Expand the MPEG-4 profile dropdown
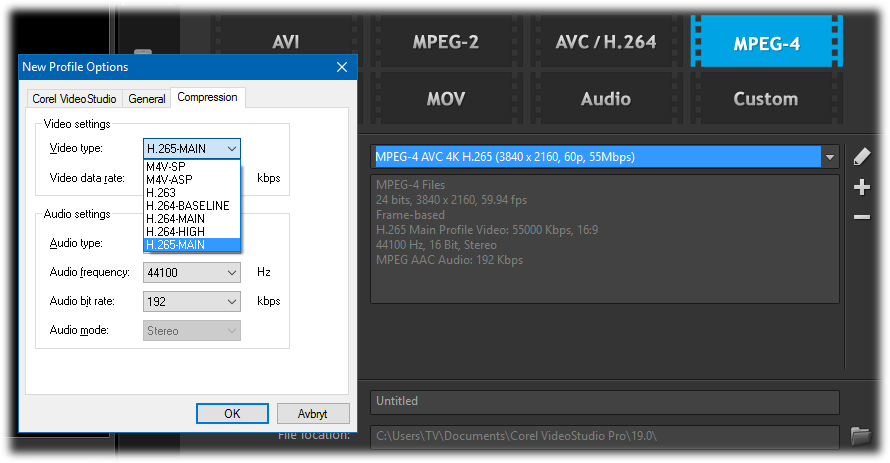 click(x=830, y=157)
